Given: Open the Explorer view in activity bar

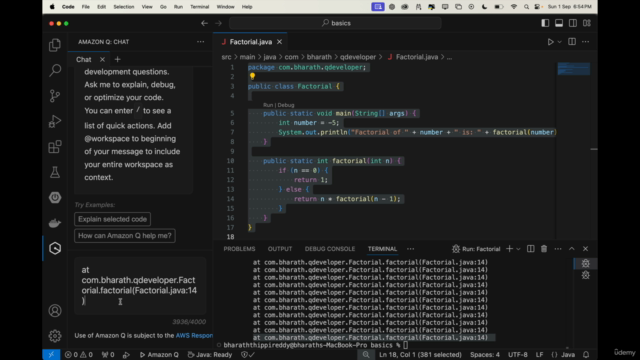Looking at the screenshot, I should 55,45.
